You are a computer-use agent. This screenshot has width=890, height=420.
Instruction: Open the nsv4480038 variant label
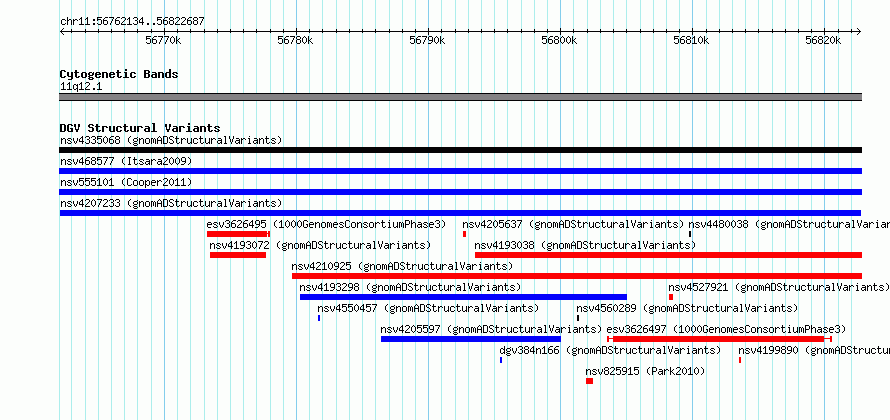tap(789, 224)
